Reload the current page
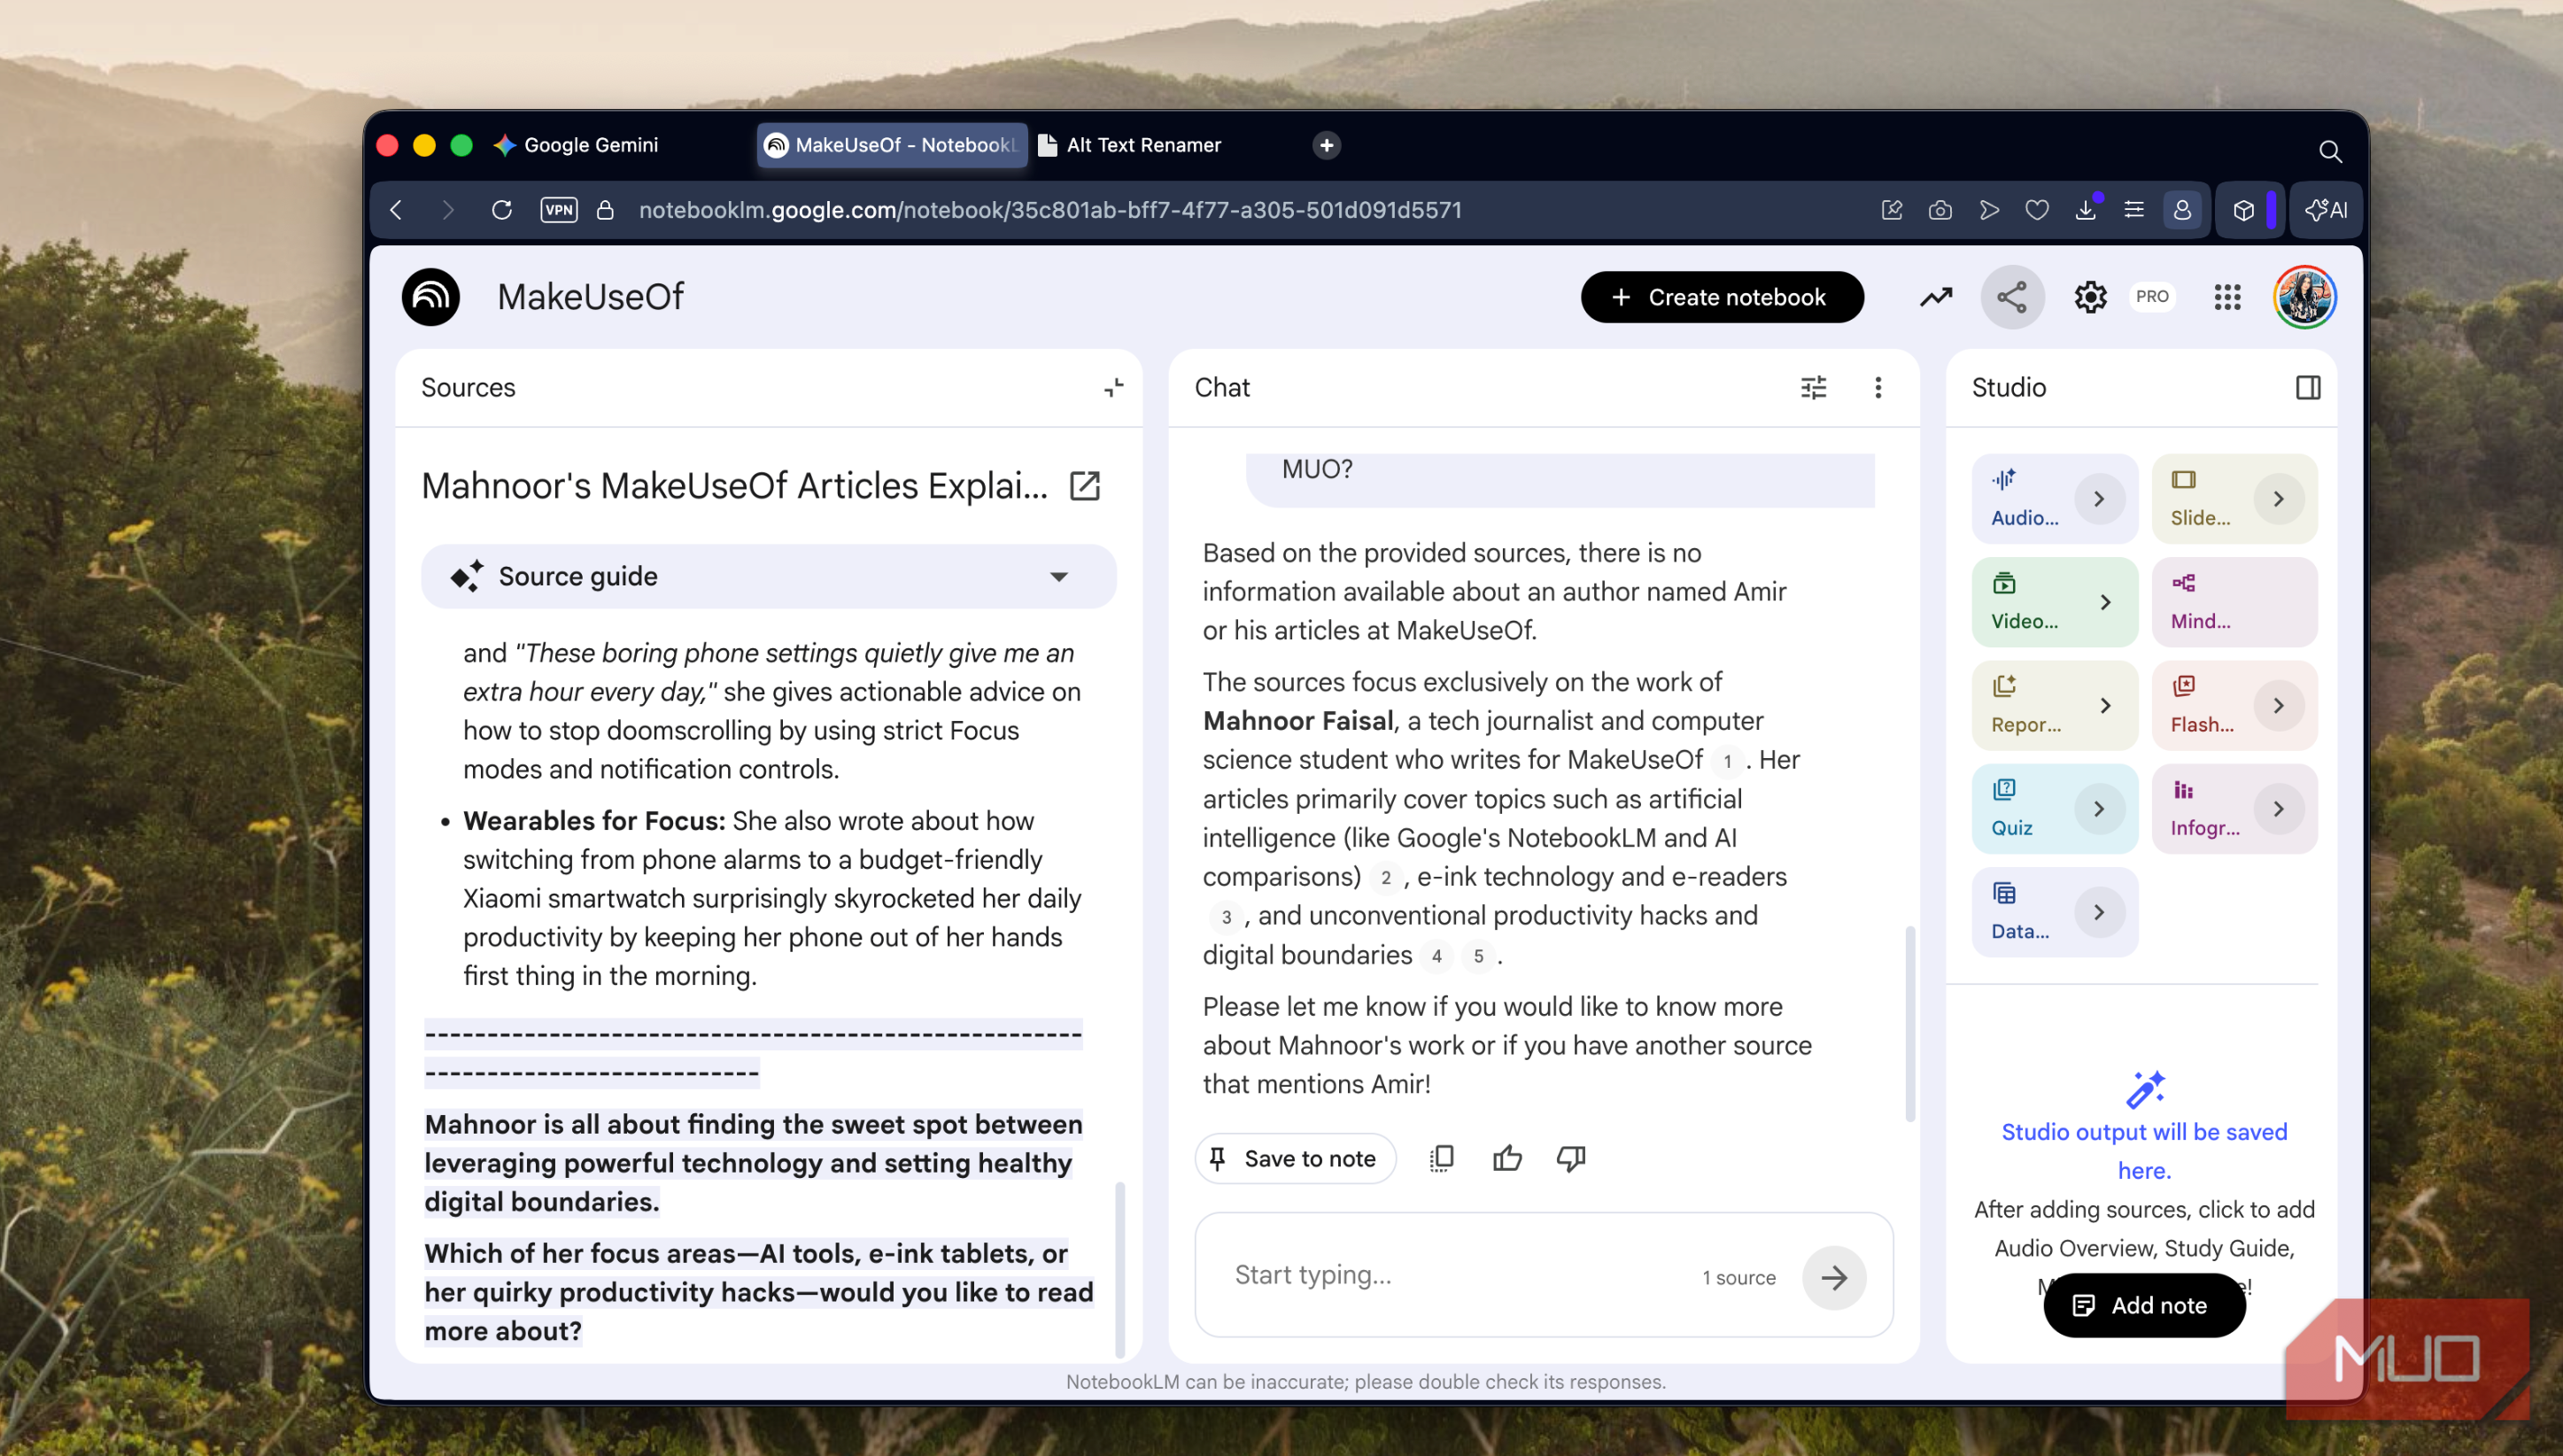 click(501, 210)
